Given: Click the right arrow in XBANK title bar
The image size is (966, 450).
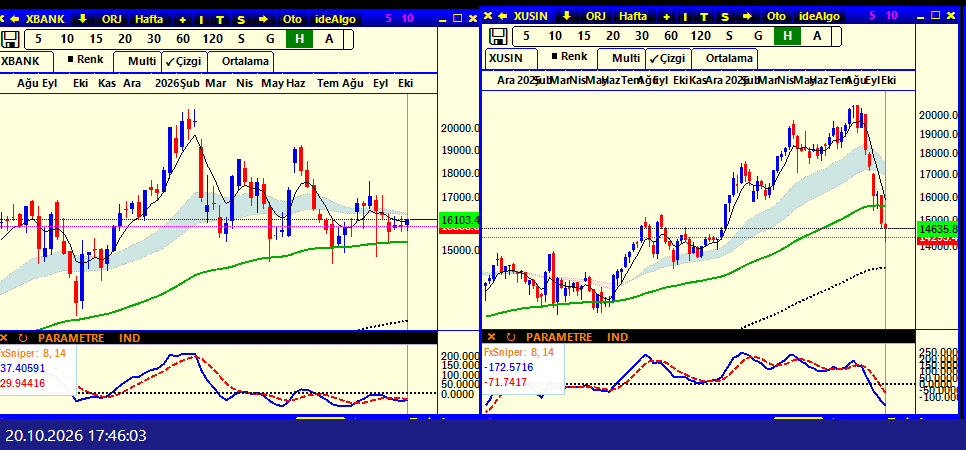Looking at the screenshot, I should pyautogui.click(x=264, y=19).
